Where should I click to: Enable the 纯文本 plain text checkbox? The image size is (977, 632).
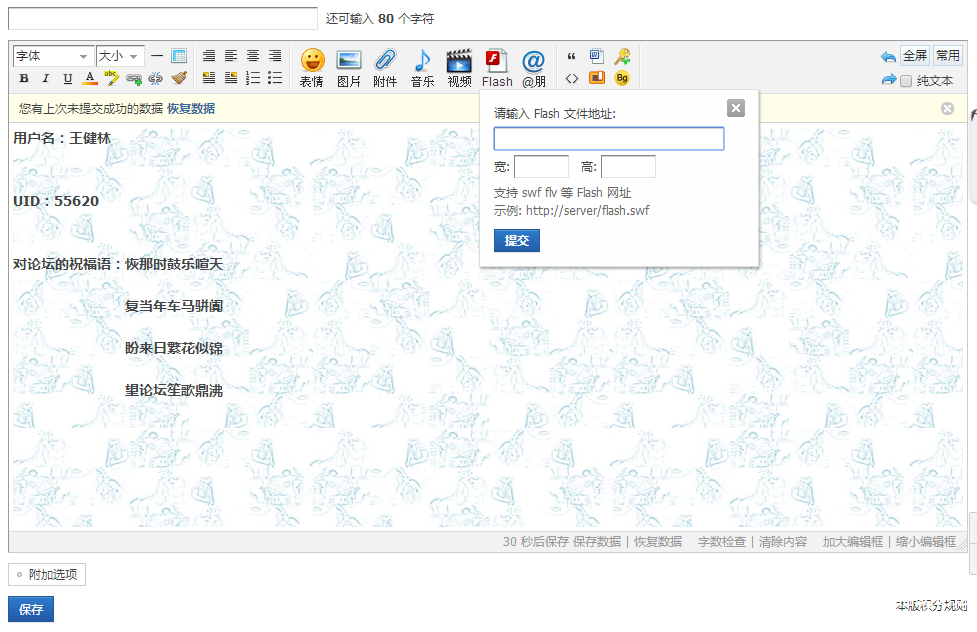point(906,81)
